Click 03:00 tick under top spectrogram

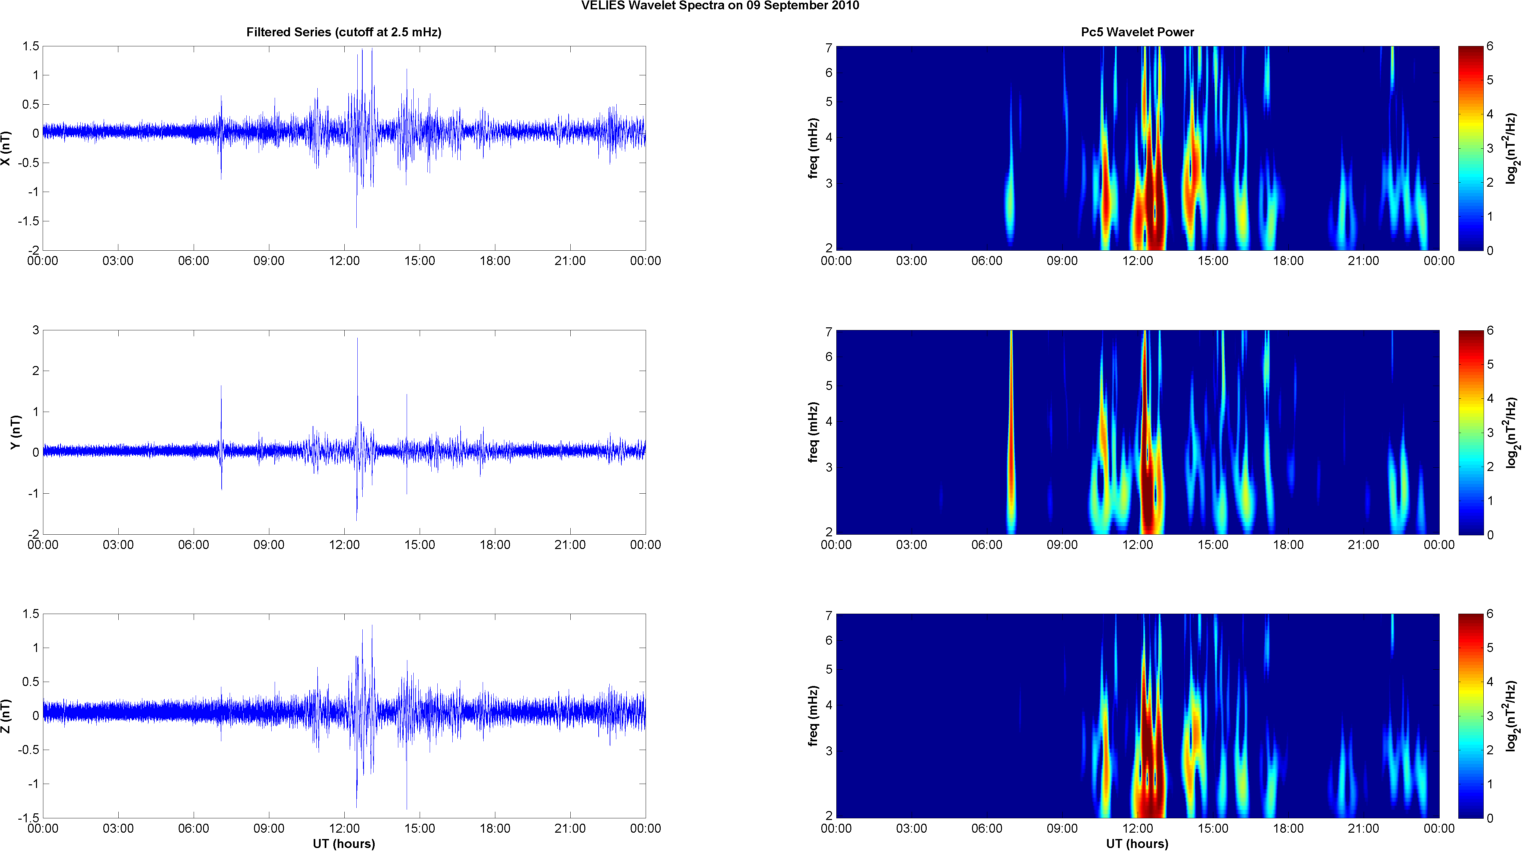(x=911, y=261)
